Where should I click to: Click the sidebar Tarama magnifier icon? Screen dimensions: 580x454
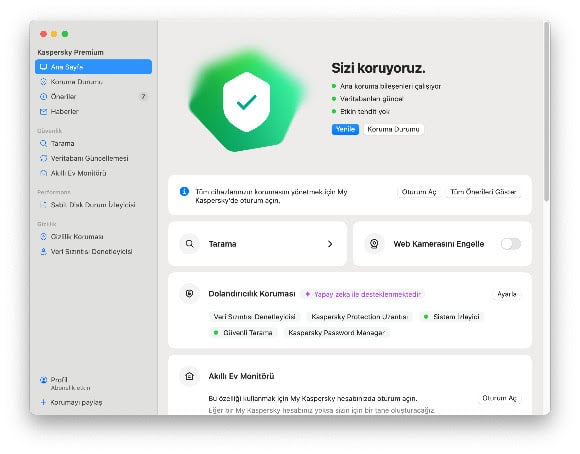(43, 143)
